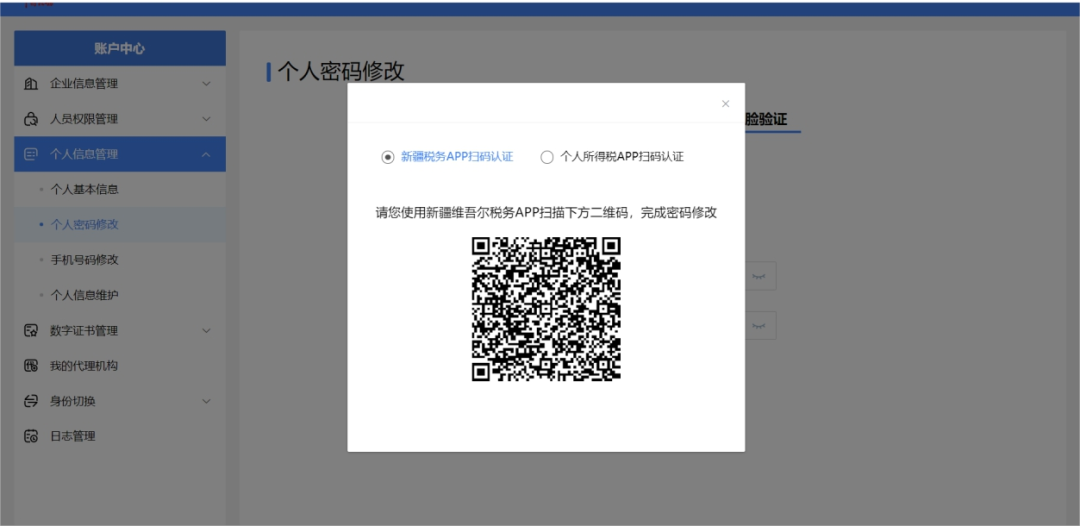Screen dimensions: 1080x526
Task: Click the 企业信息管理 building icon
Action: point(31,84)
